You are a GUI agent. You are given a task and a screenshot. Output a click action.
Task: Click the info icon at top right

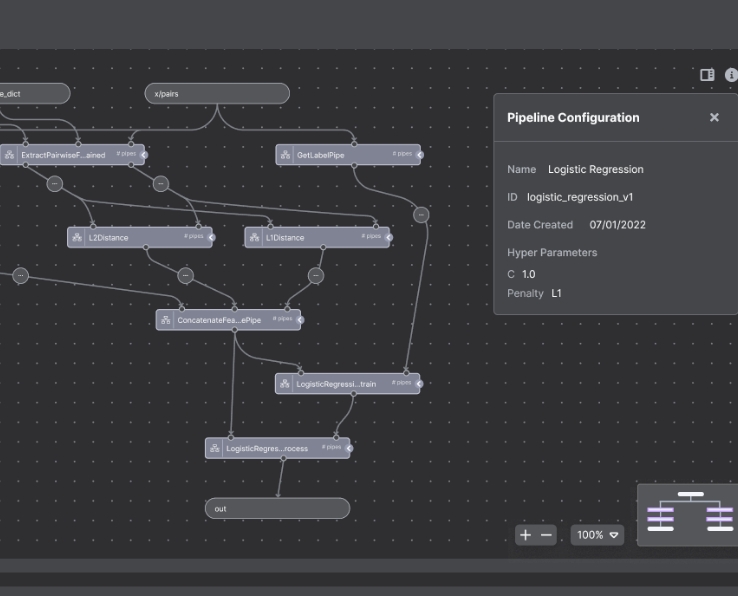coord(731,75)
